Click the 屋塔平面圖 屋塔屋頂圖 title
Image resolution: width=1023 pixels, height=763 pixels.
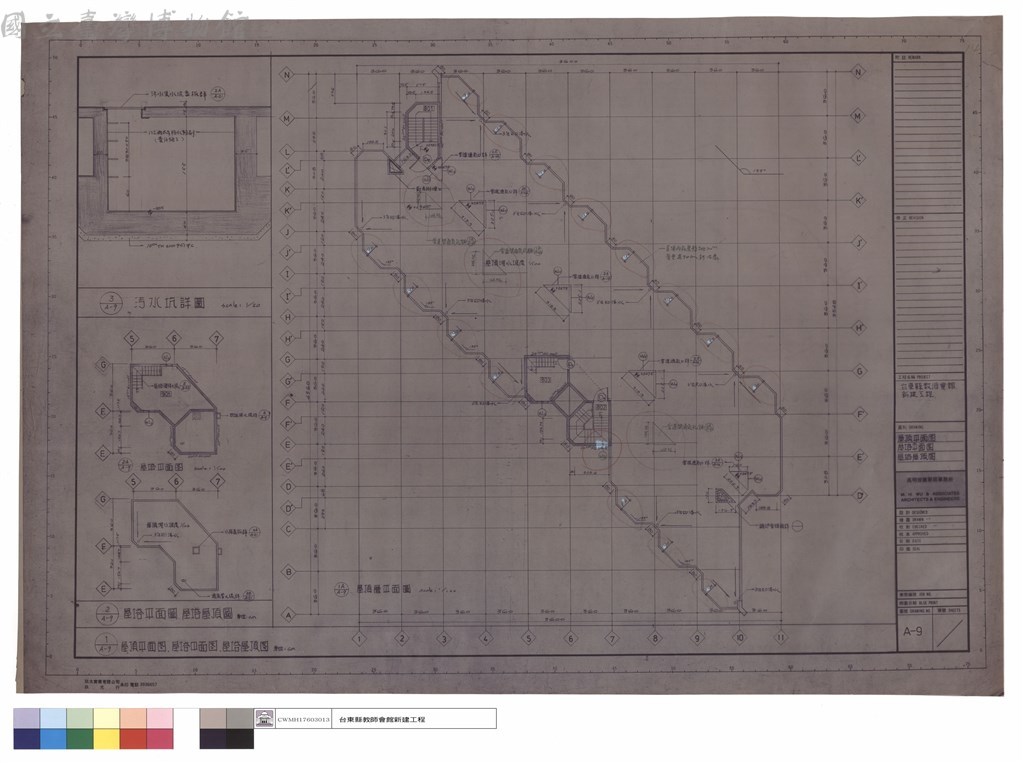pos(177,614)
